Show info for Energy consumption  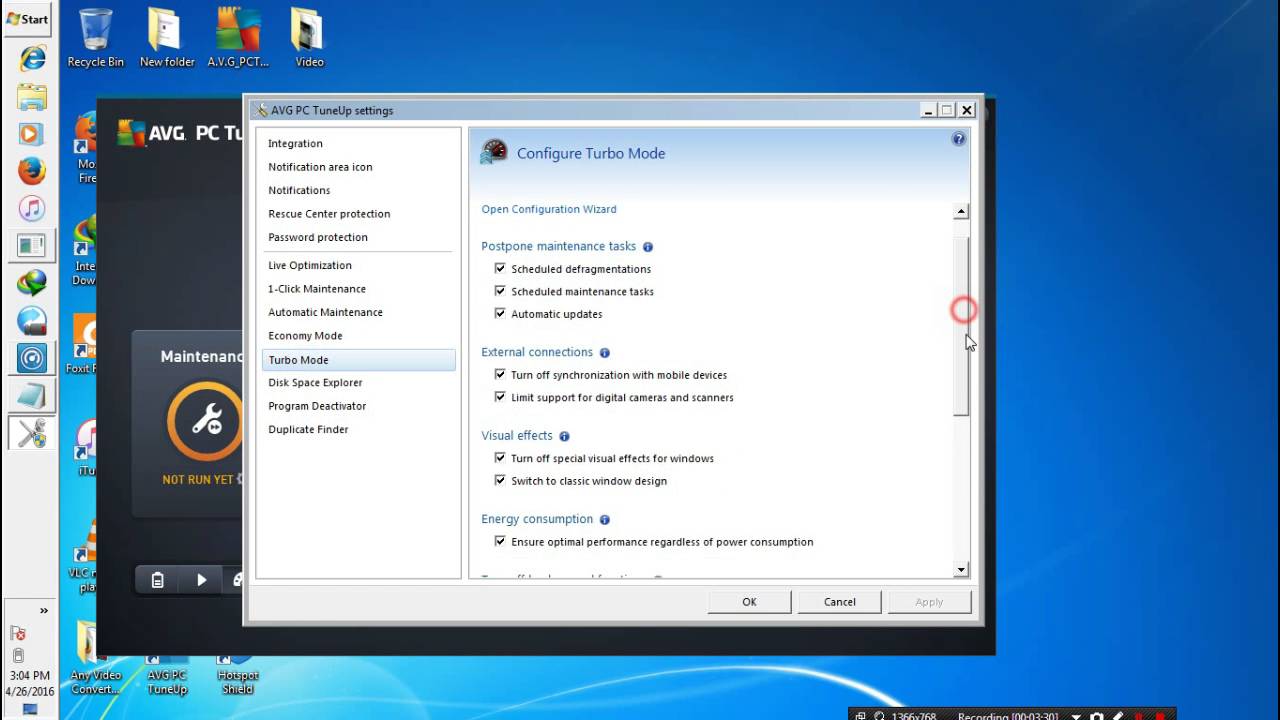pyautogui.click(x=605, y=520)
